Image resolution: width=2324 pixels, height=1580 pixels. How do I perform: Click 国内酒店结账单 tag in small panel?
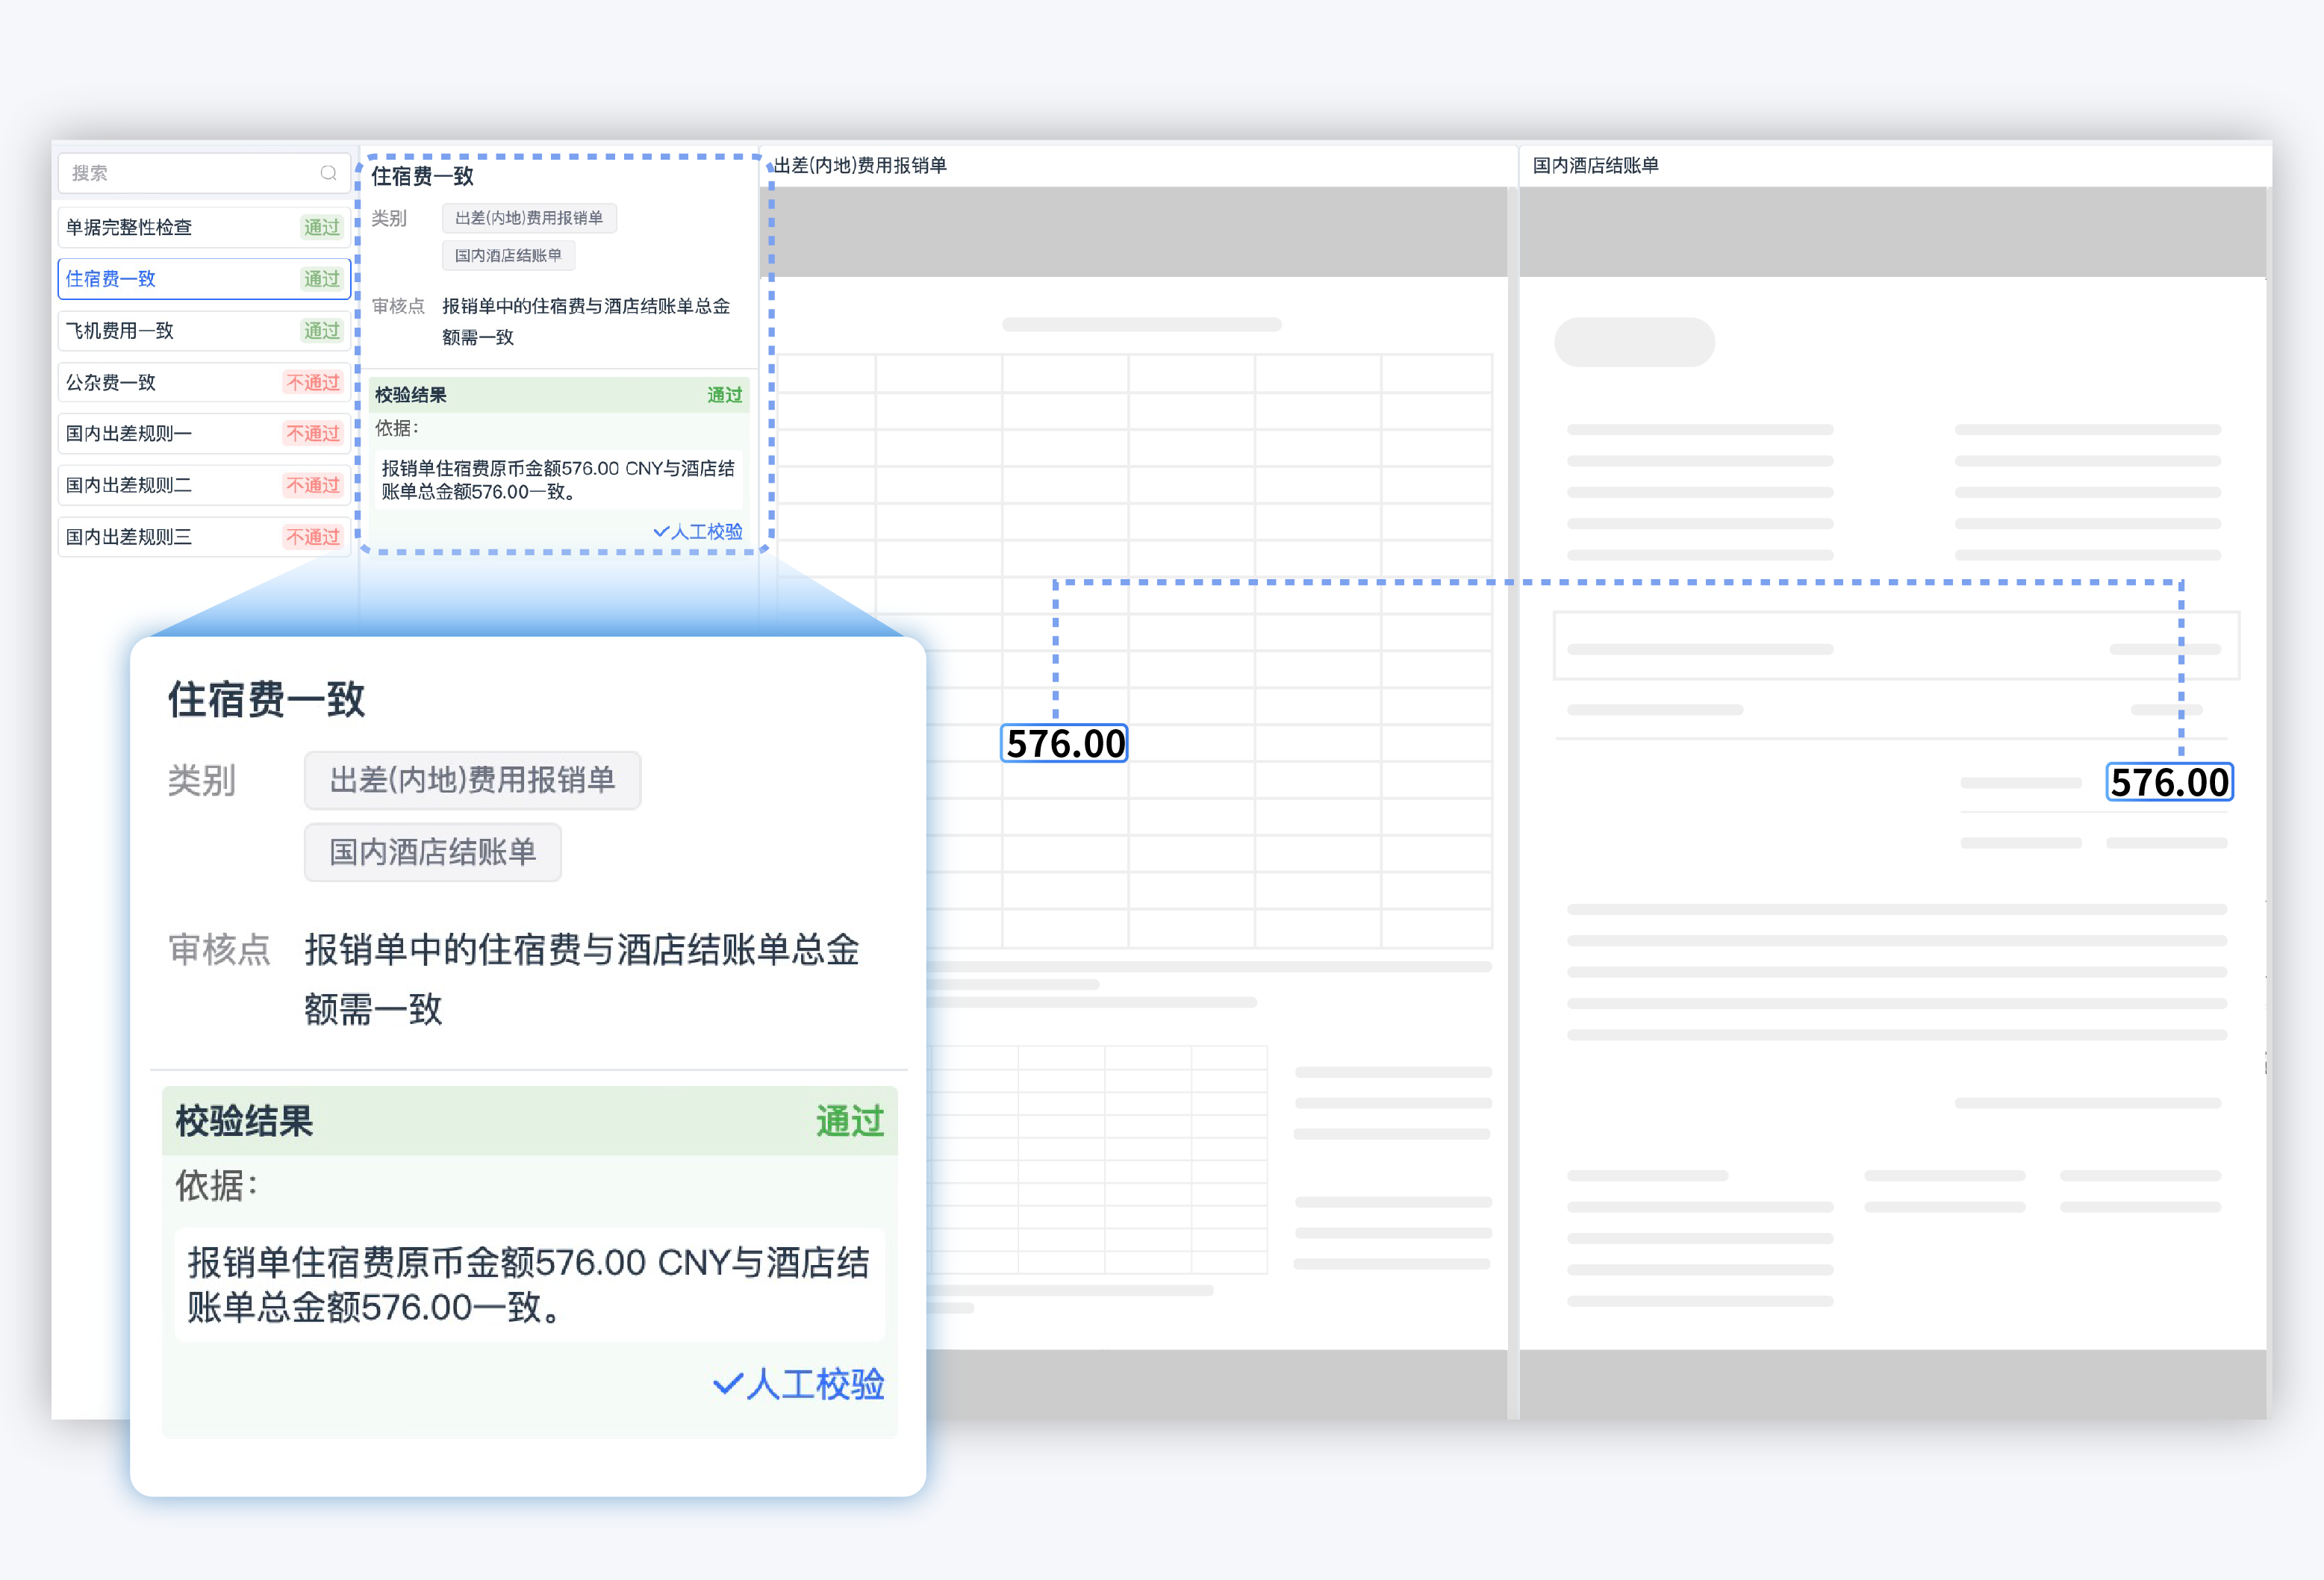[x=508, y=256]
